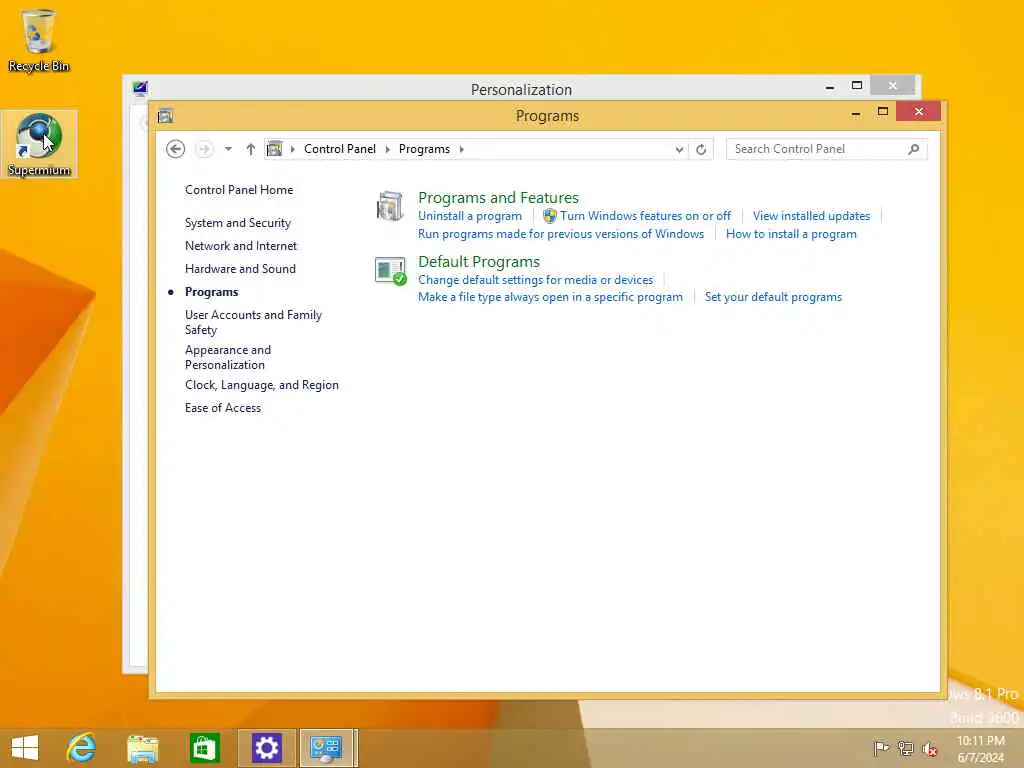Click the Personalization window title bar icon
Image resolution: width=1024 pixels, height=768 pixels.
pyautogui.click(x=140, y=88)
